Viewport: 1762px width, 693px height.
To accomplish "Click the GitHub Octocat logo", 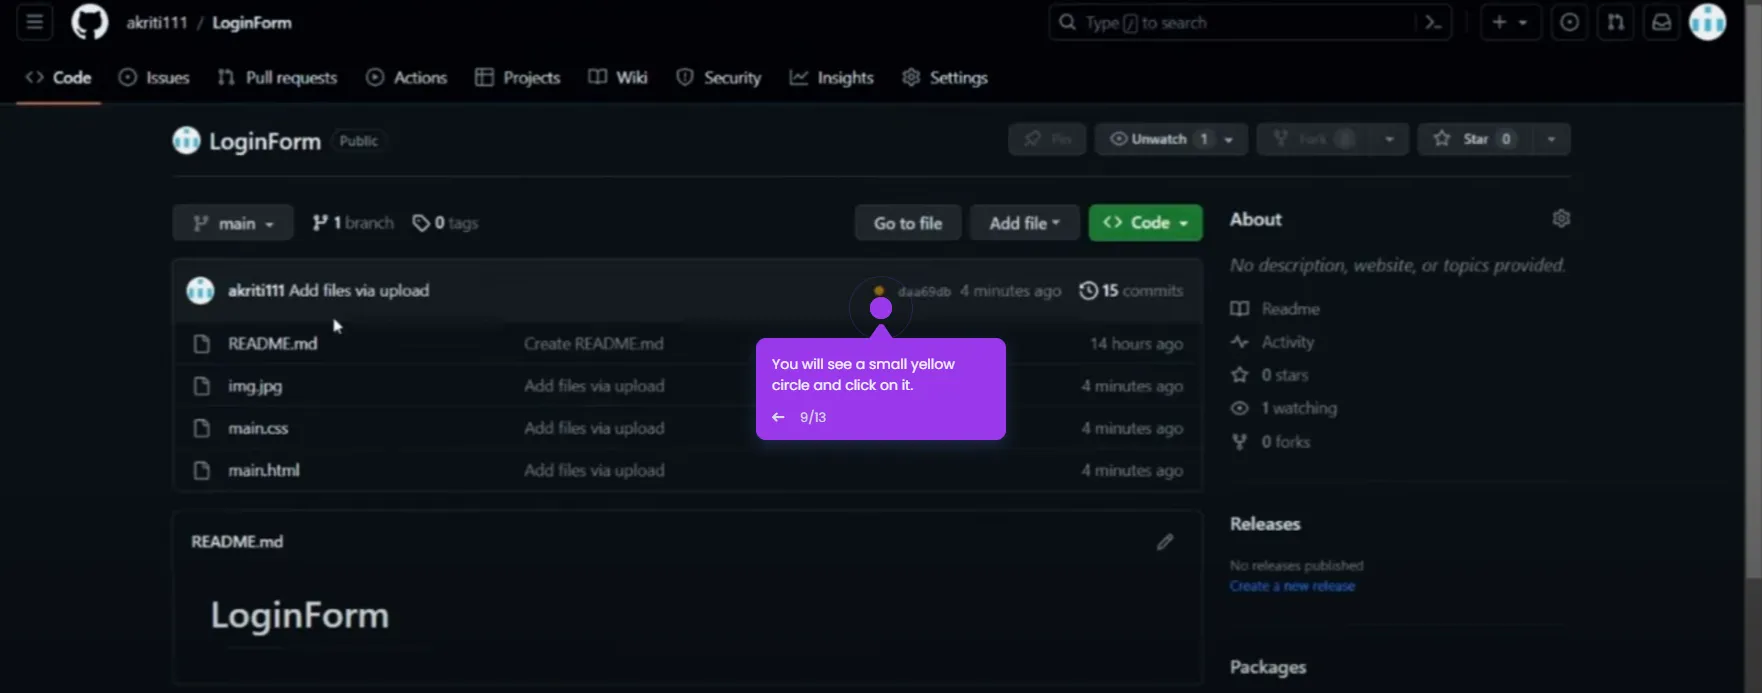I will (89, 22).
